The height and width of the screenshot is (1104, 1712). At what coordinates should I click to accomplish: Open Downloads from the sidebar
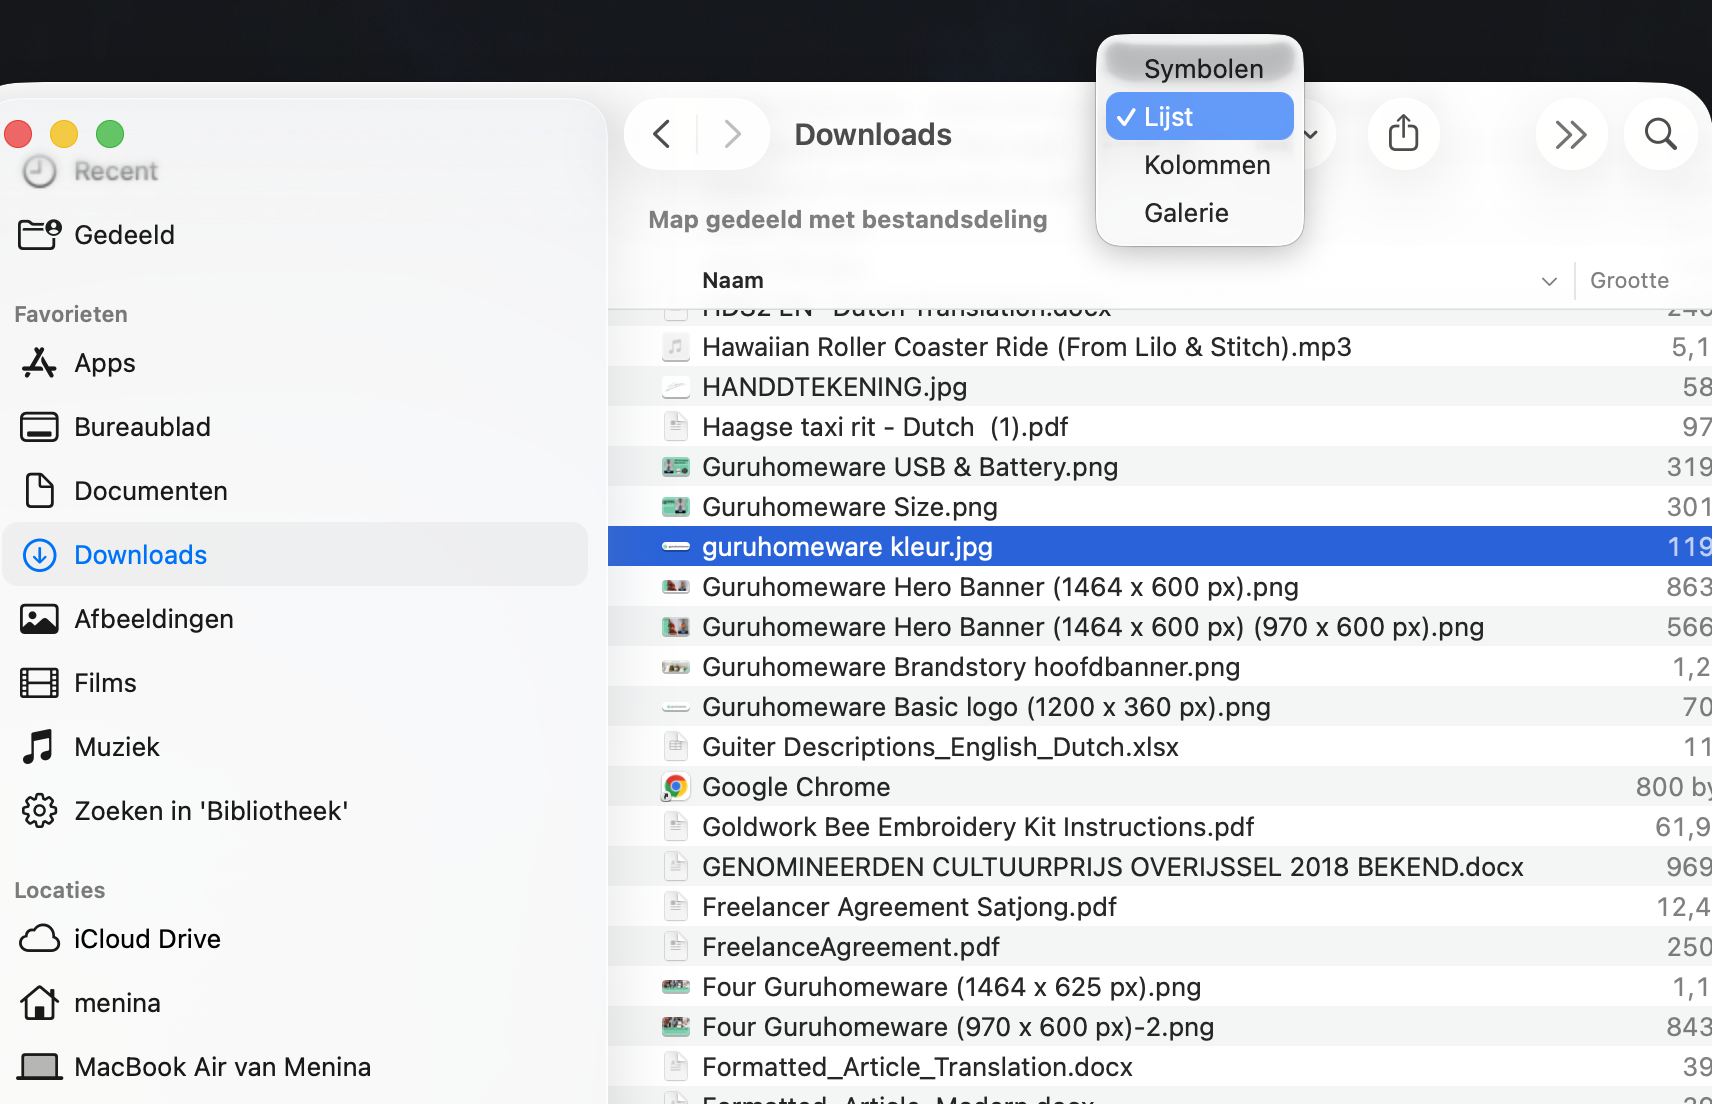140,554
